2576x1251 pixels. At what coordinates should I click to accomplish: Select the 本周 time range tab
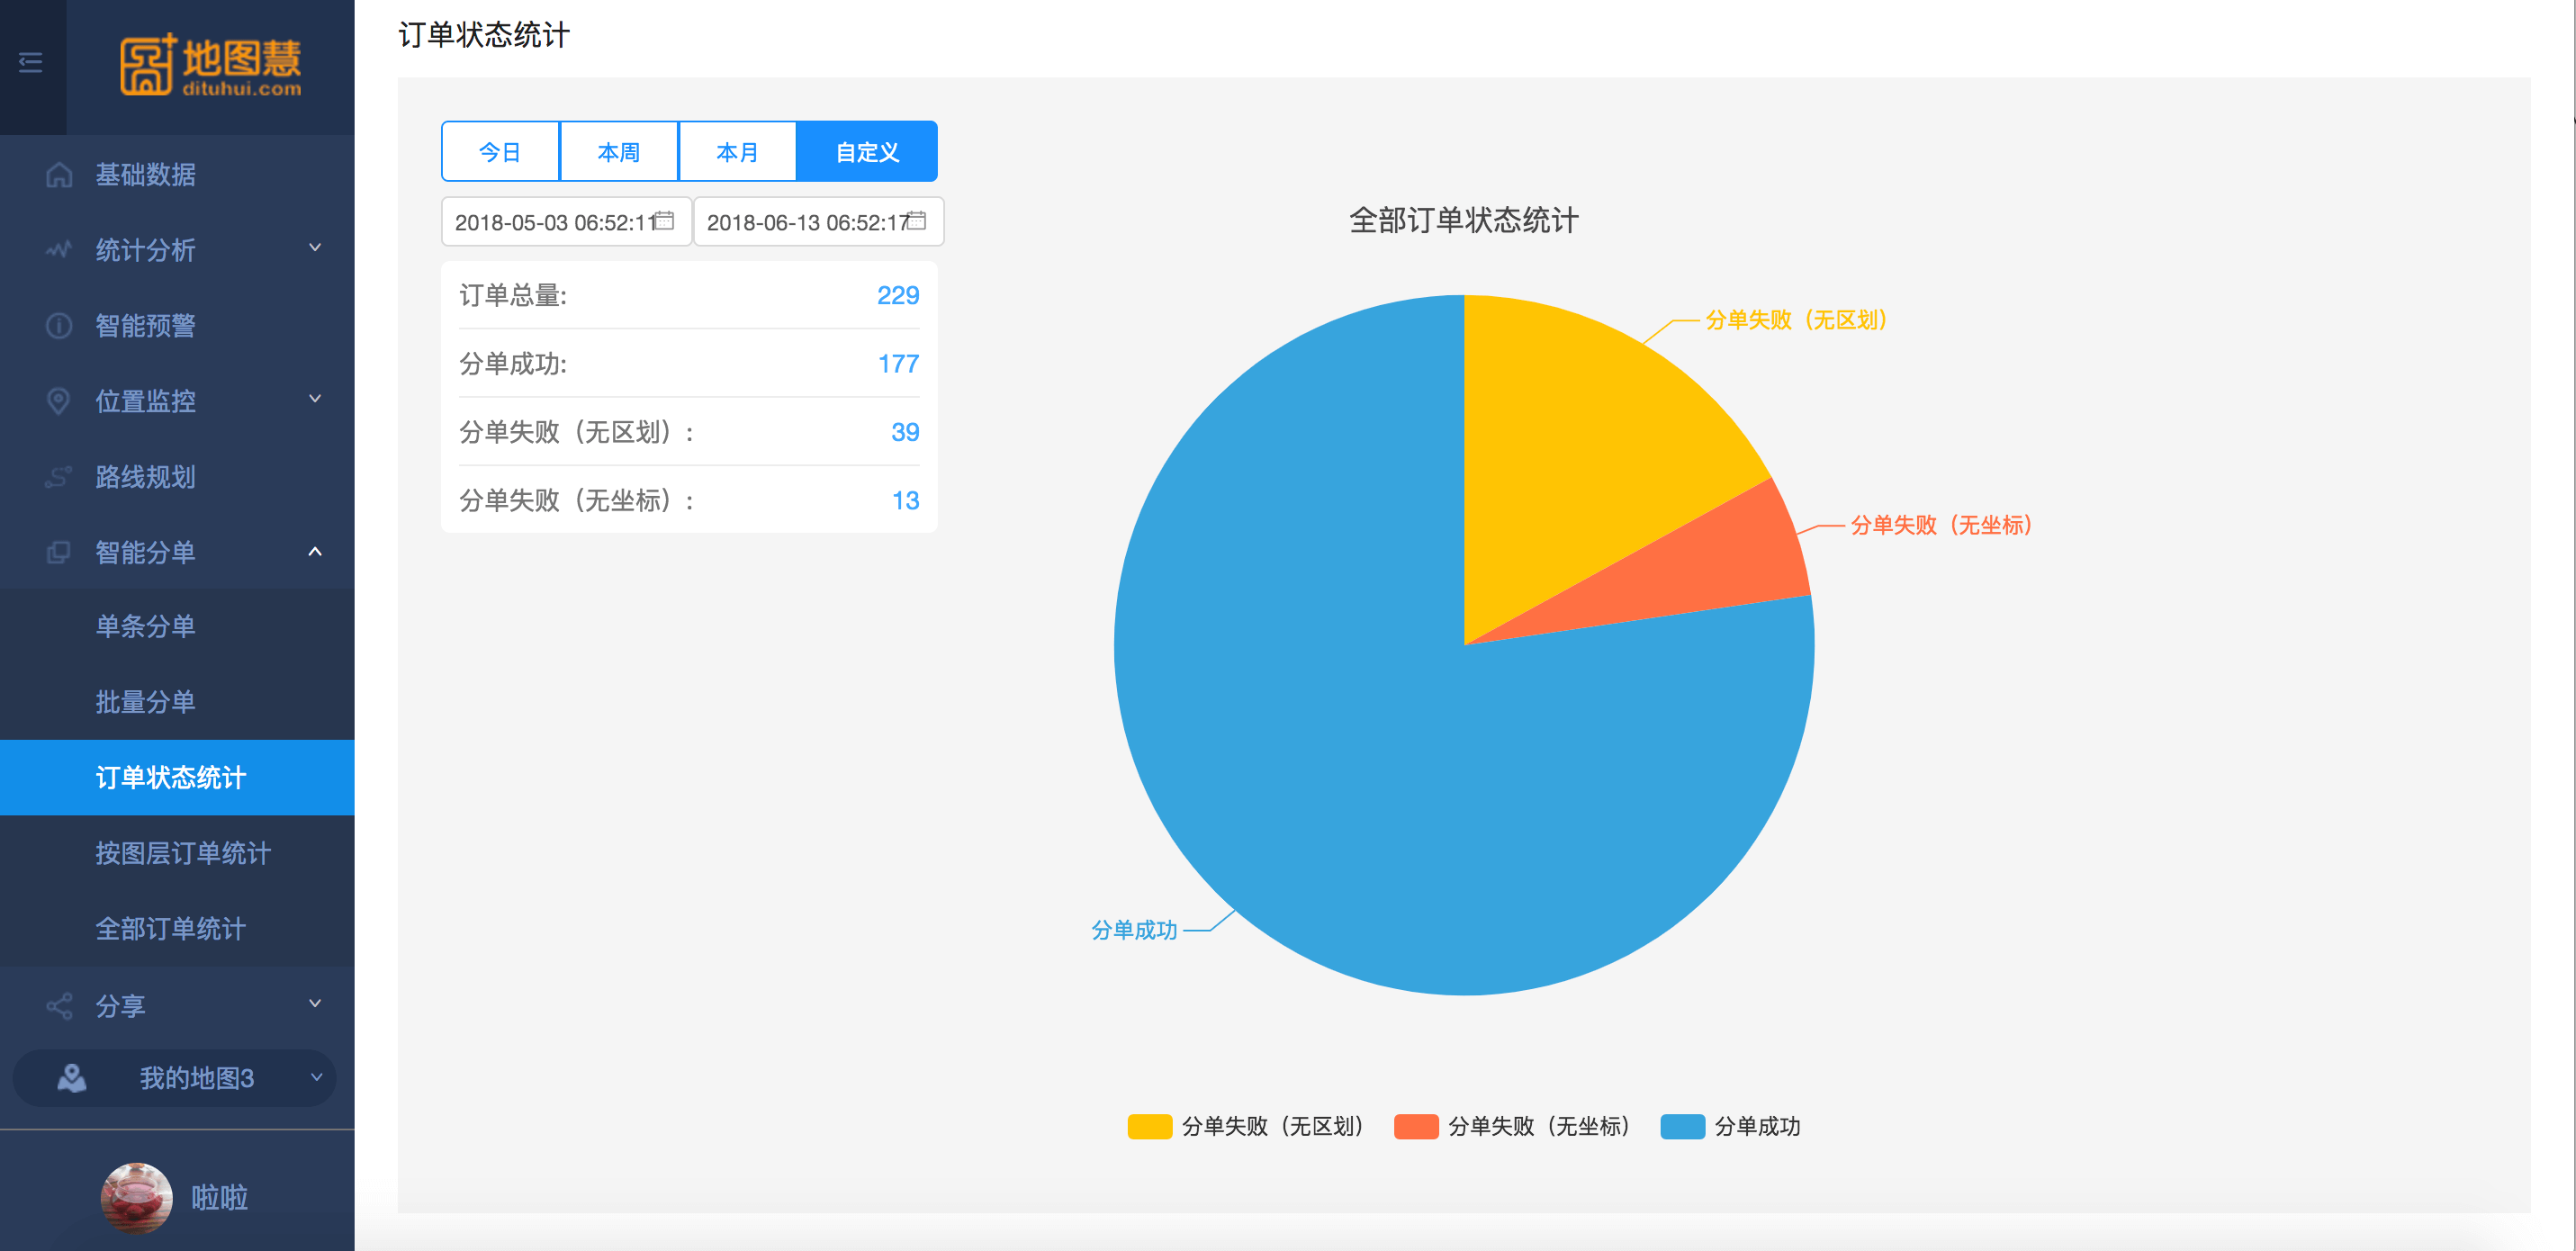coord(619,152)
